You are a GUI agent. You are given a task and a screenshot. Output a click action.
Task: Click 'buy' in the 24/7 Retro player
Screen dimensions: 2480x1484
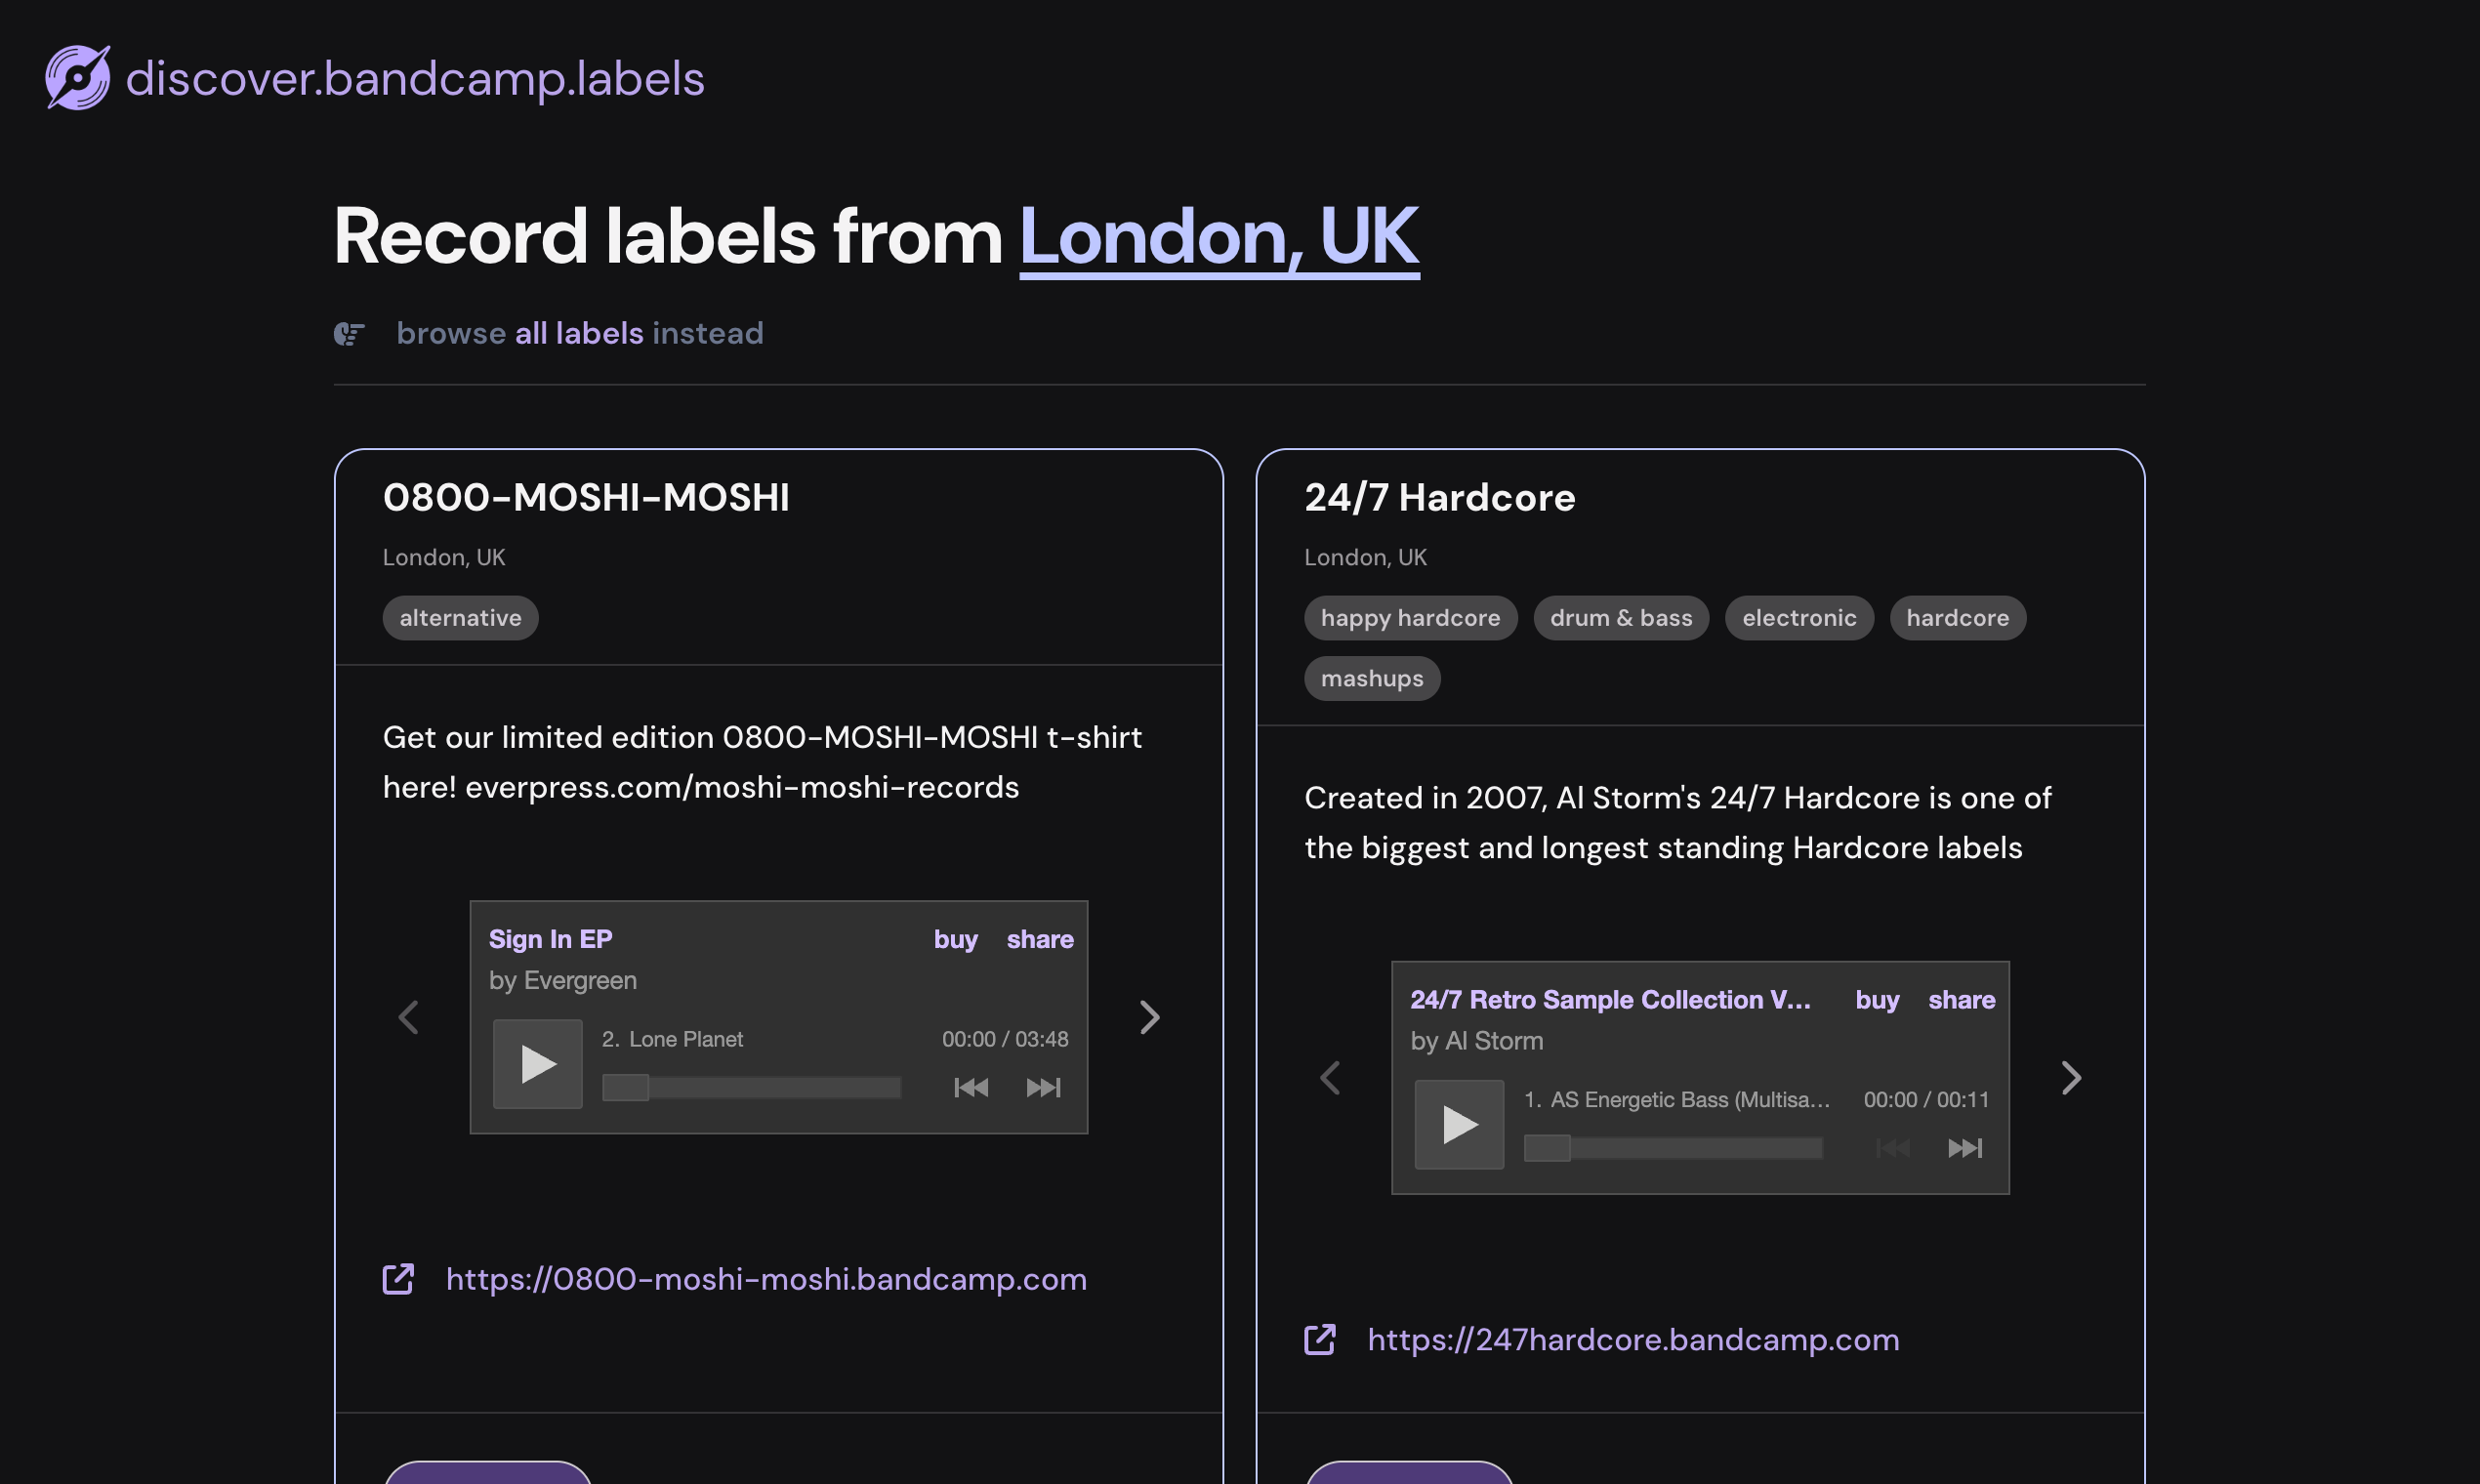pyautogui.click(x=1877, y=1000)
